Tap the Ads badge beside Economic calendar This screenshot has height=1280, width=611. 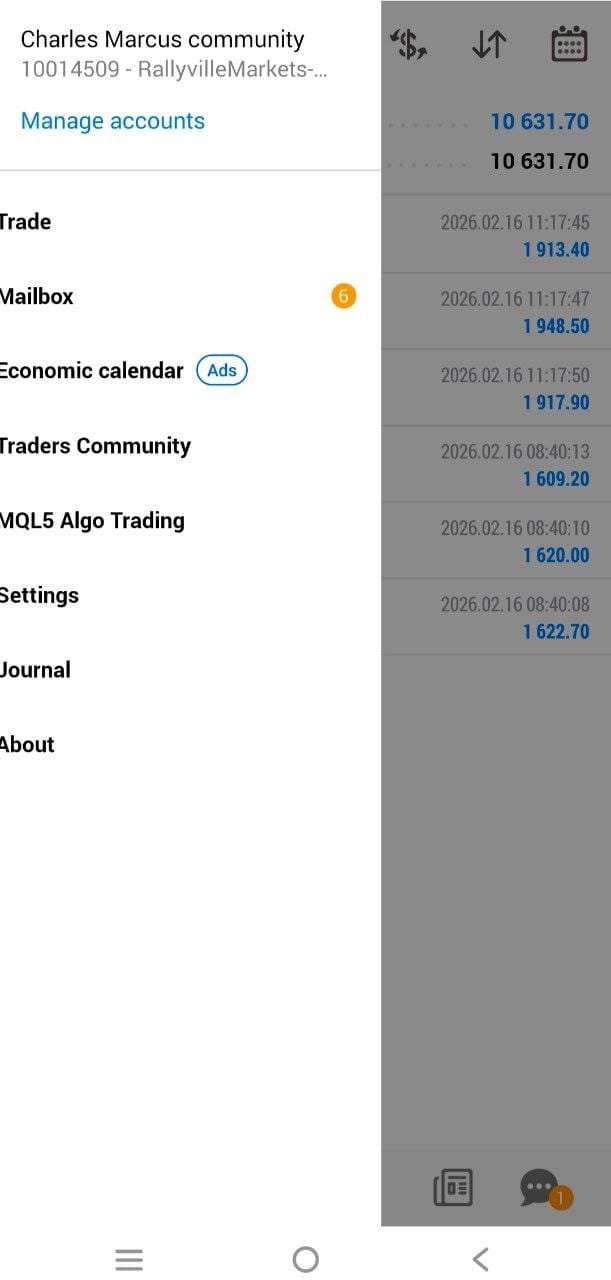(x=222, y=371)
